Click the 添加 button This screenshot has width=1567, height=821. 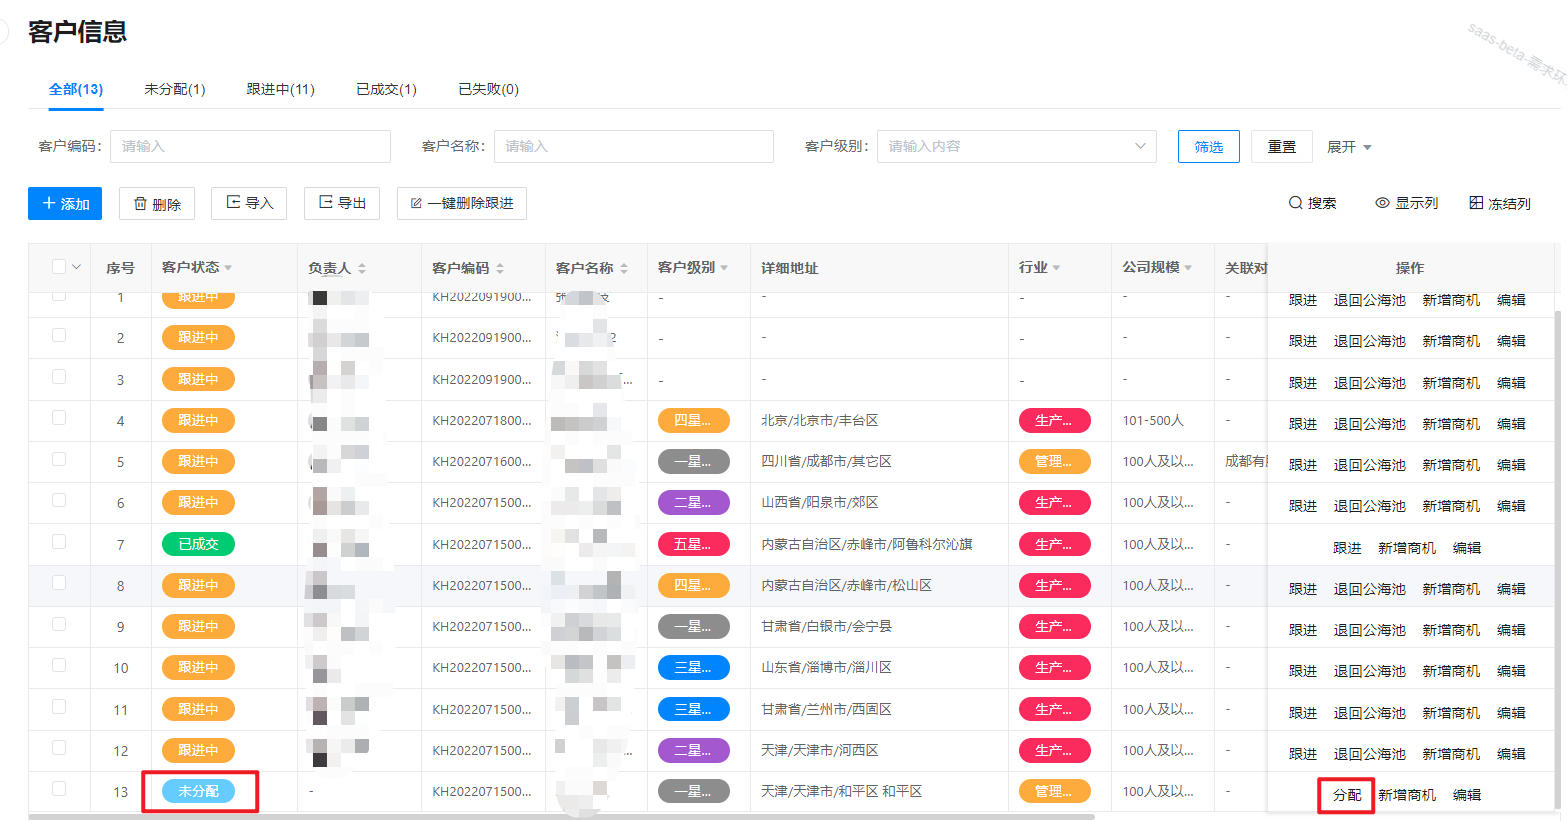(65, 203)
